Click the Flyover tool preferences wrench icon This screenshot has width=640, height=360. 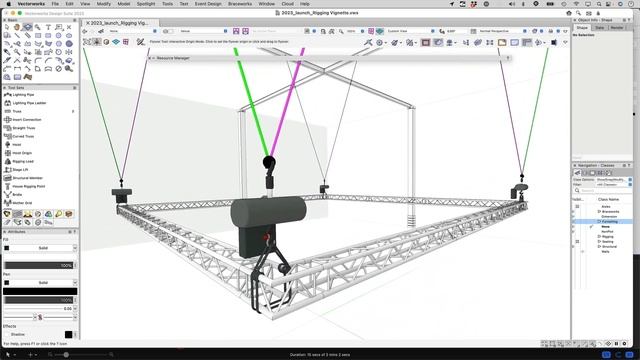(140, 42)
